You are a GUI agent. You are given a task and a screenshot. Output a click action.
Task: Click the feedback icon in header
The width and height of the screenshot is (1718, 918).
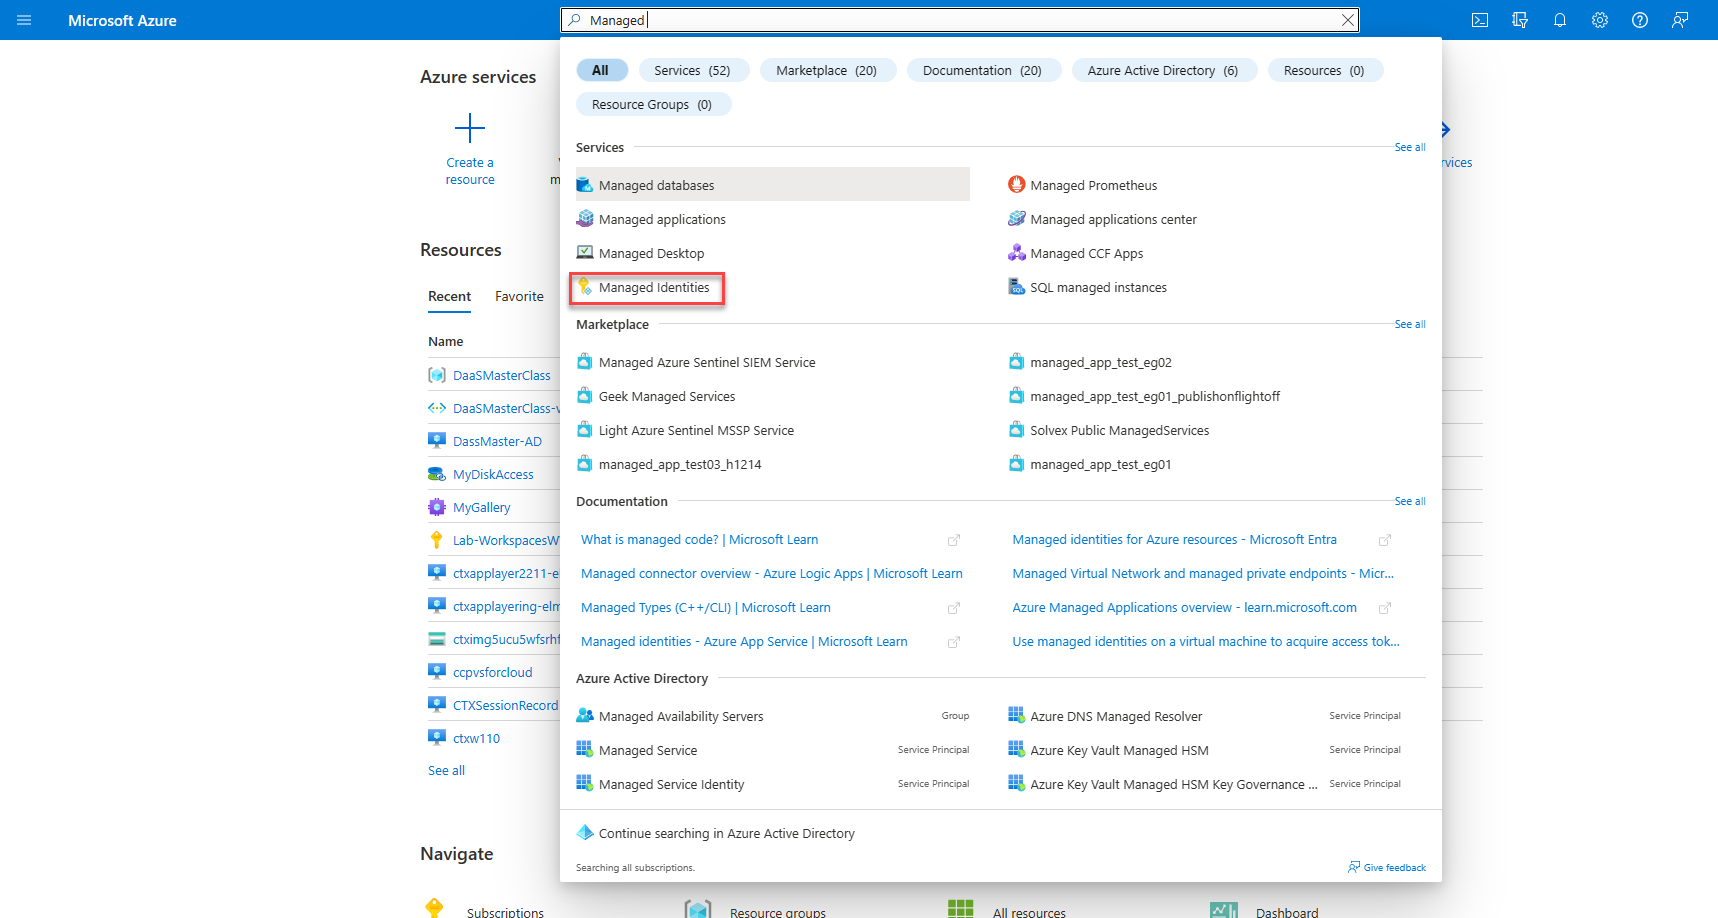click(1680, 20)
